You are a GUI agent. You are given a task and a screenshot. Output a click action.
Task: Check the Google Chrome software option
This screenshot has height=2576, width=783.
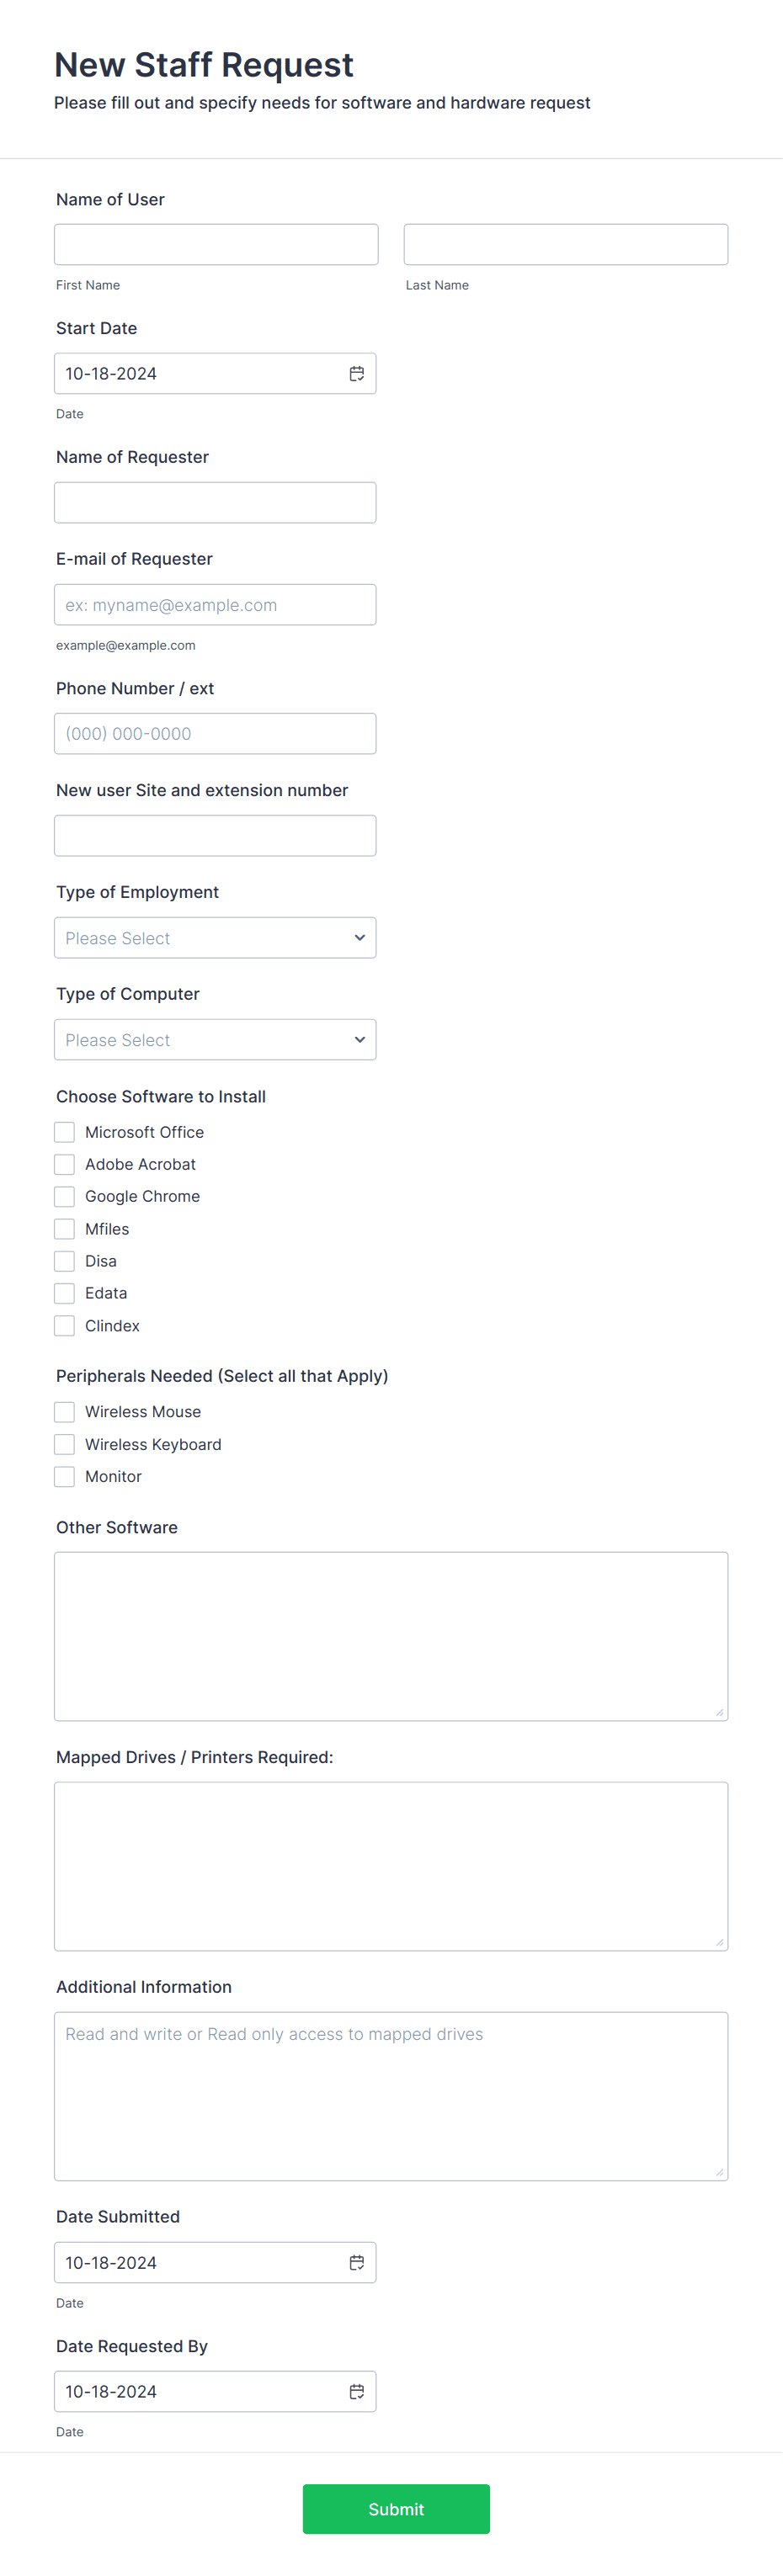(x=64, y=1196)
